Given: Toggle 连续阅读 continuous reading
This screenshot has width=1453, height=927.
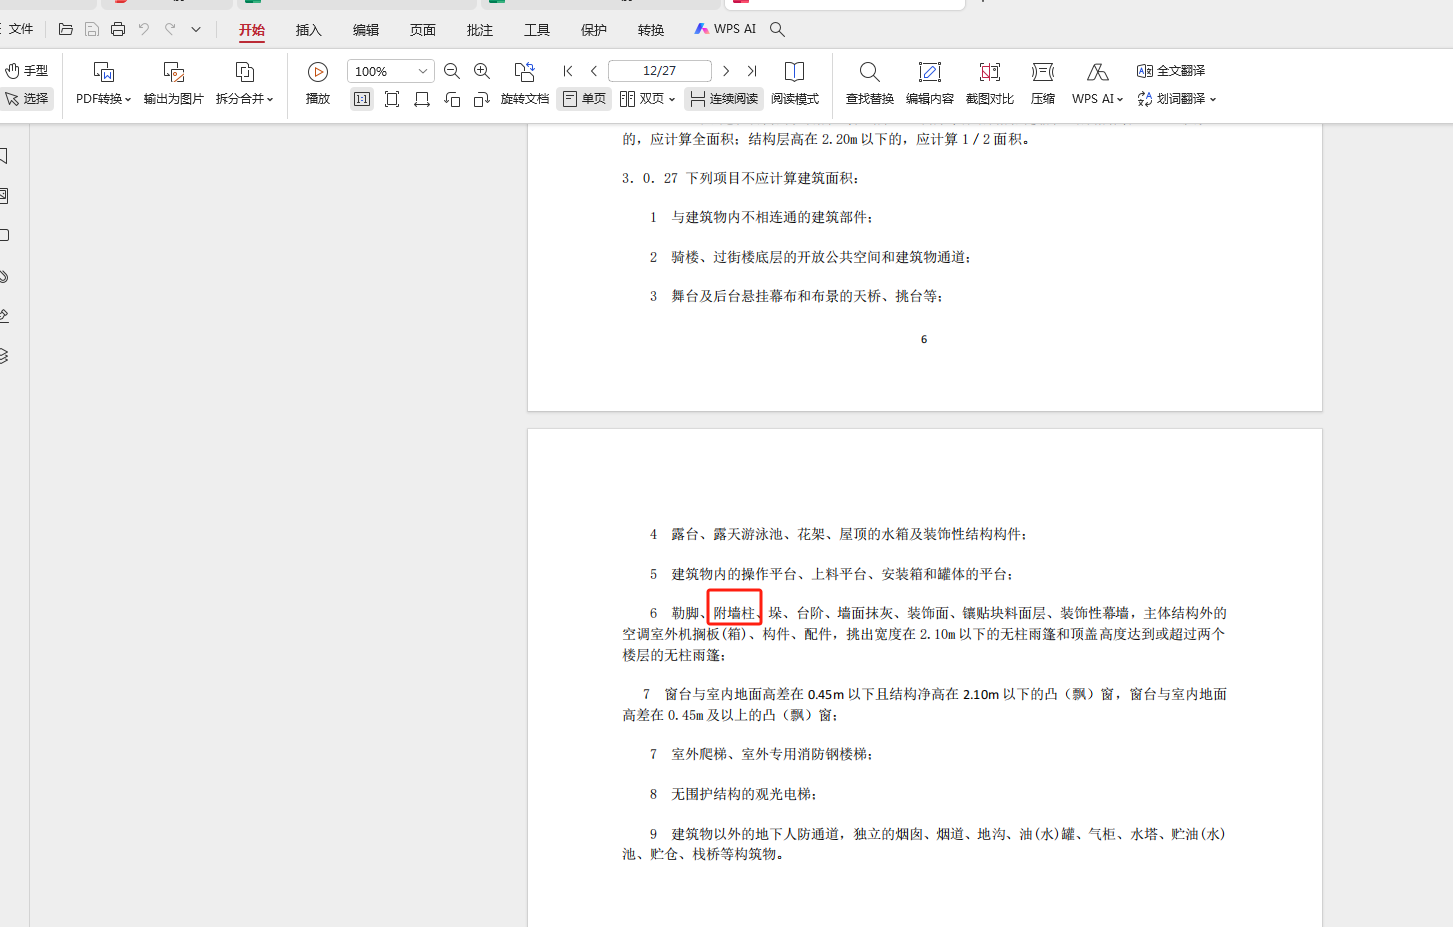Looking at the screenshot, I should point(724,99).
